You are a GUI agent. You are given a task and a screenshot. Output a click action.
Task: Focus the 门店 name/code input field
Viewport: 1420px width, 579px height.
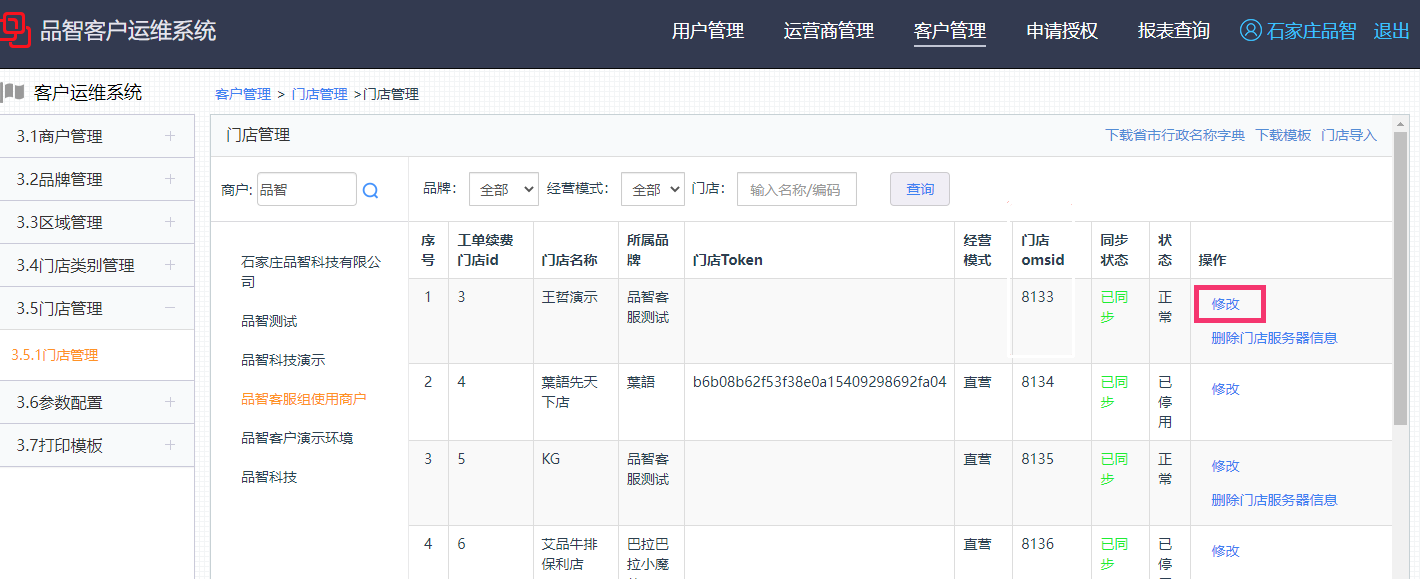pos(797,189)
